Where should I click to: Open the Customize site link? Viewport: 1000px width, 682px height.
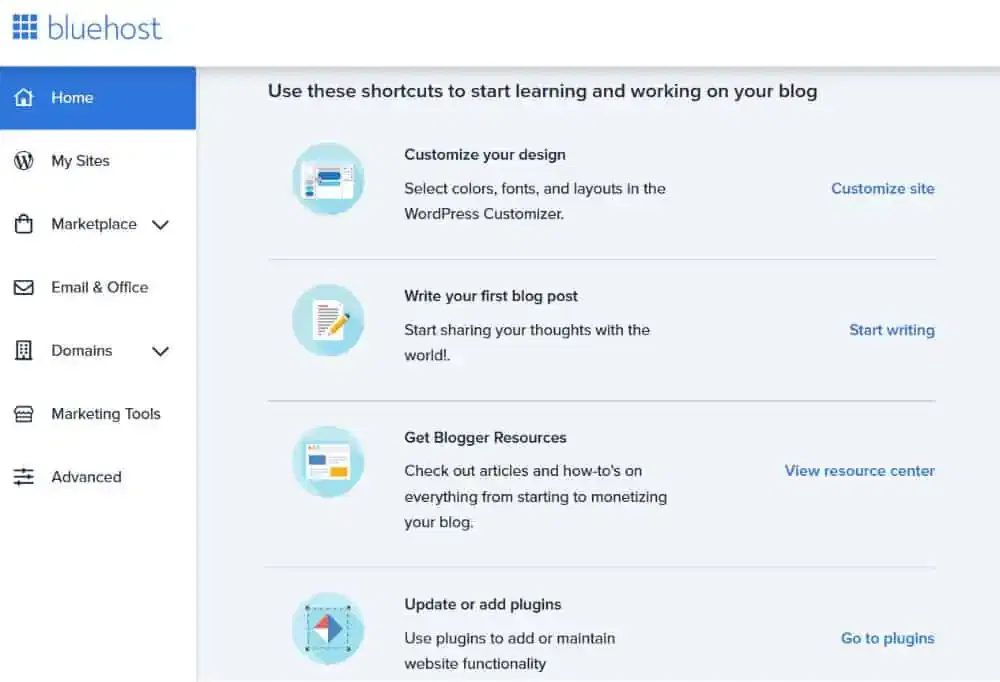point(883,188)
